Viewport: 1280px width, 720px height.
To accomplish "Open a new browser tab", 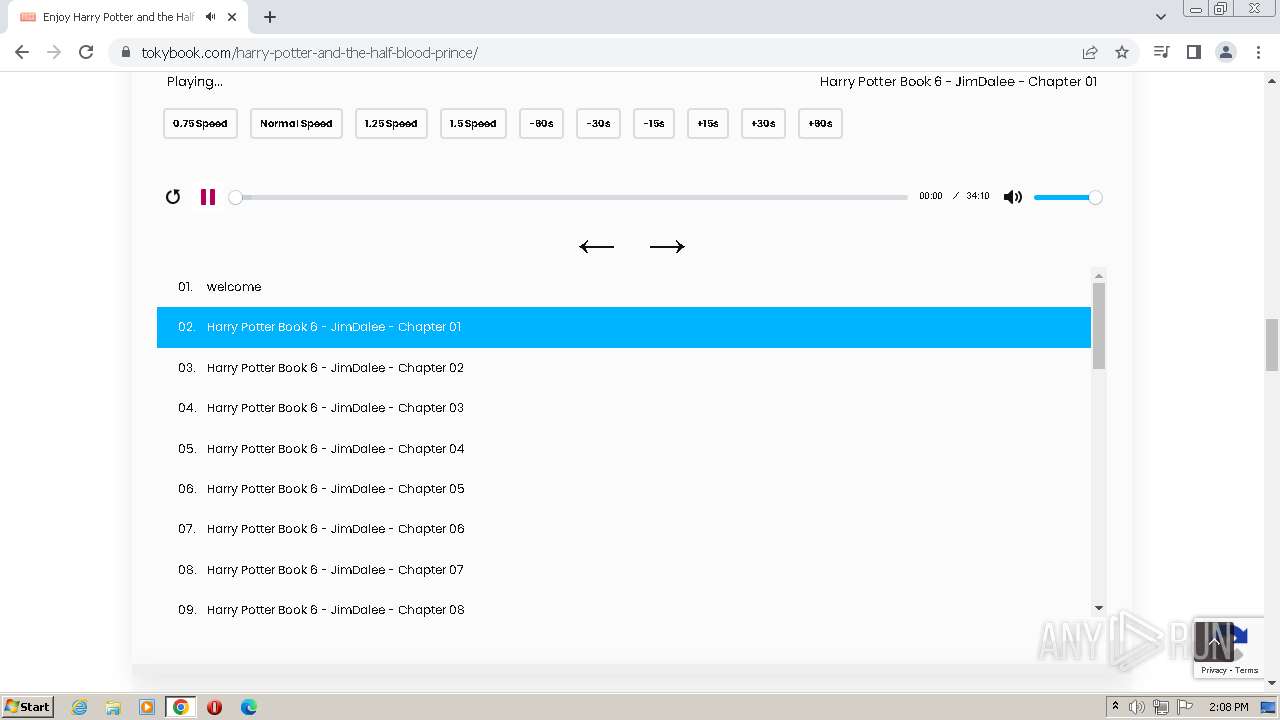I will [270, 17].
